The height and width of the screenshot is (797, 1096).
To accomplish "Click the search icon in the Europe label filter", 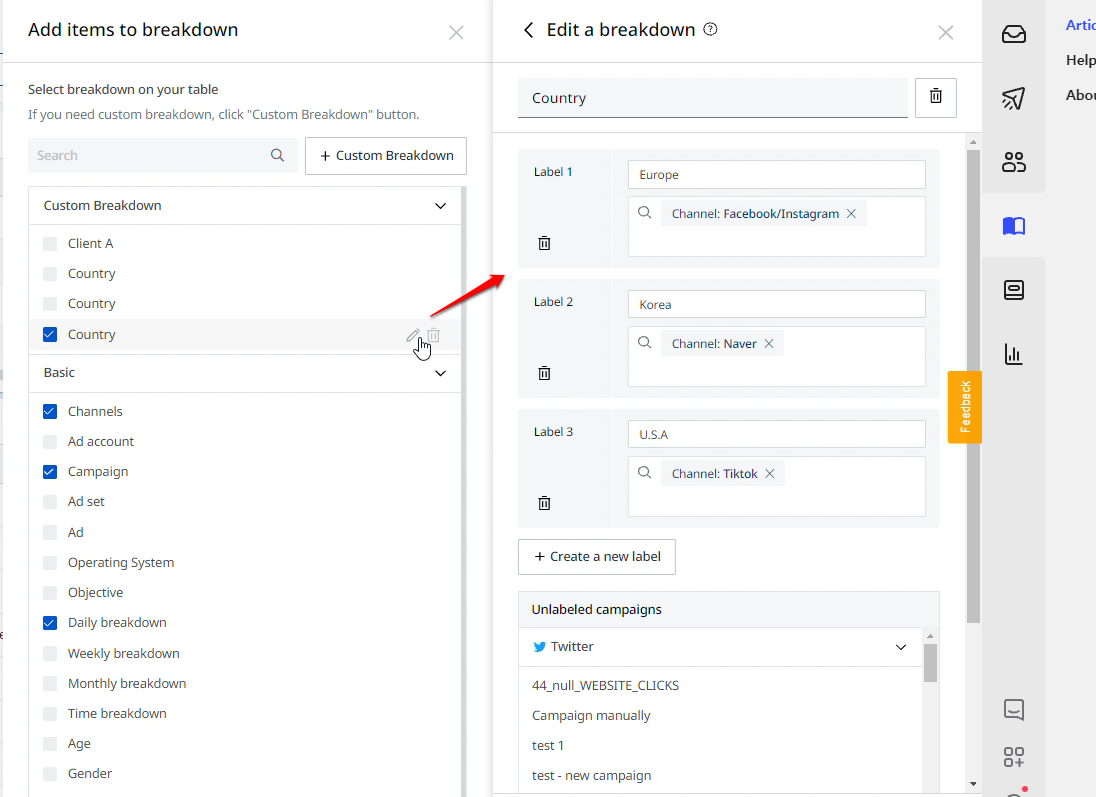I will (x=644, y=213).
